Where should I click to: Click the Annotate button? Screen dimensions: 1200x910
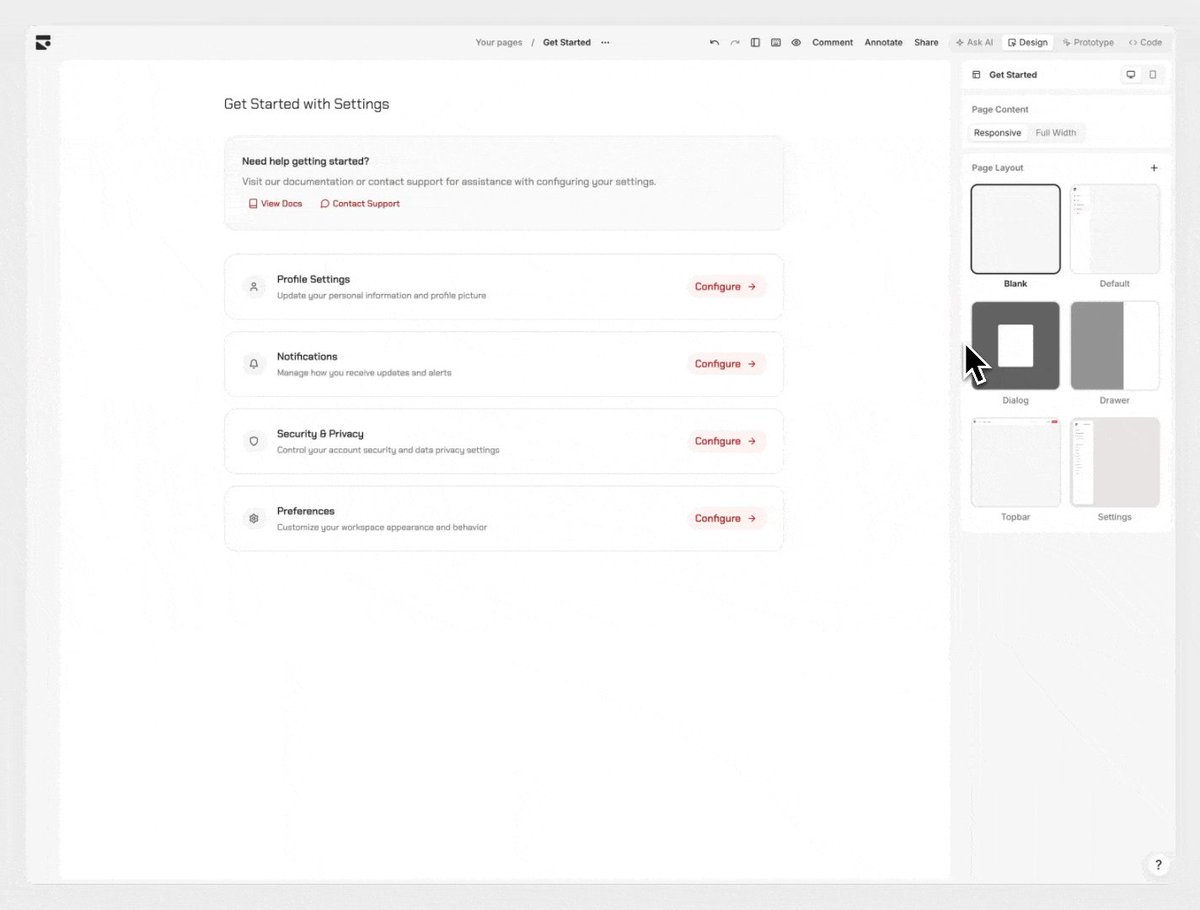coord(883,43)
